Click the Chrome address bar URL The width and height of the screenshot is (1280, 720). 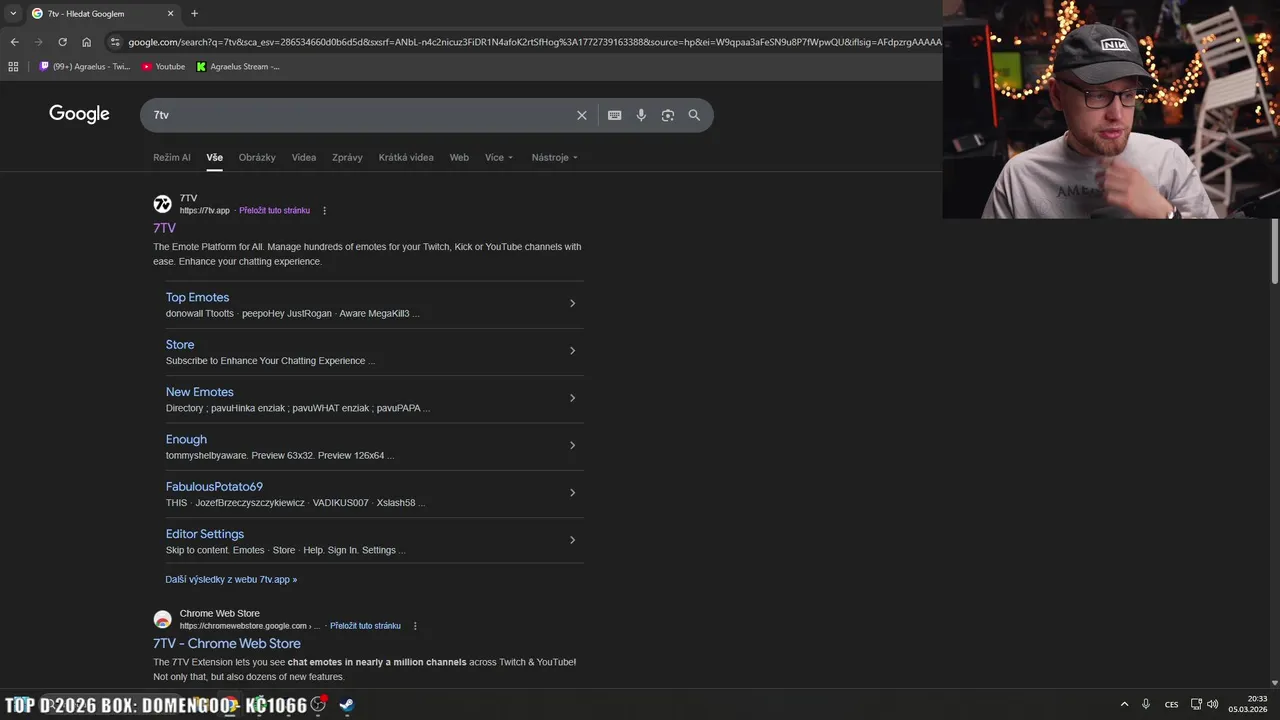[535, 42]
